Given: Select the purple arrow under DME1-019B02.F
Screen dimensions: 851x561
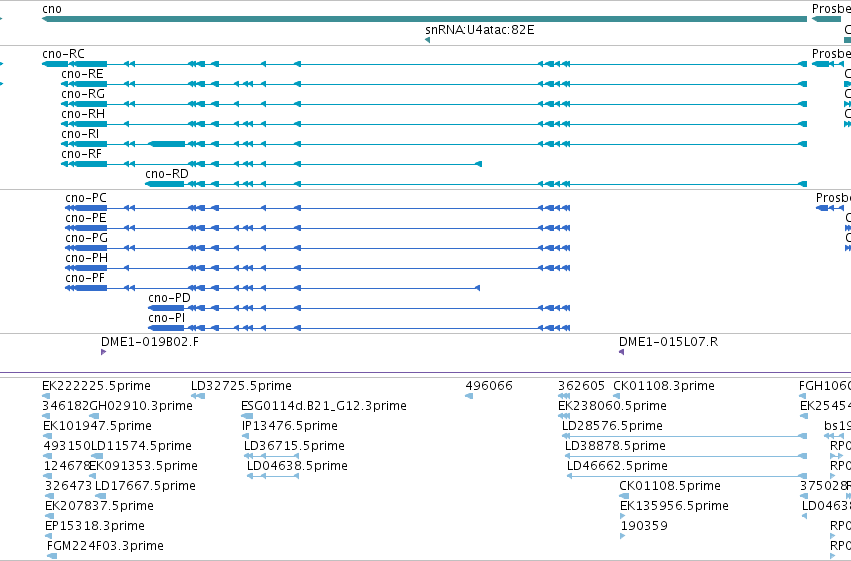Looking at the screenshot, I should [x=103, y=352].
